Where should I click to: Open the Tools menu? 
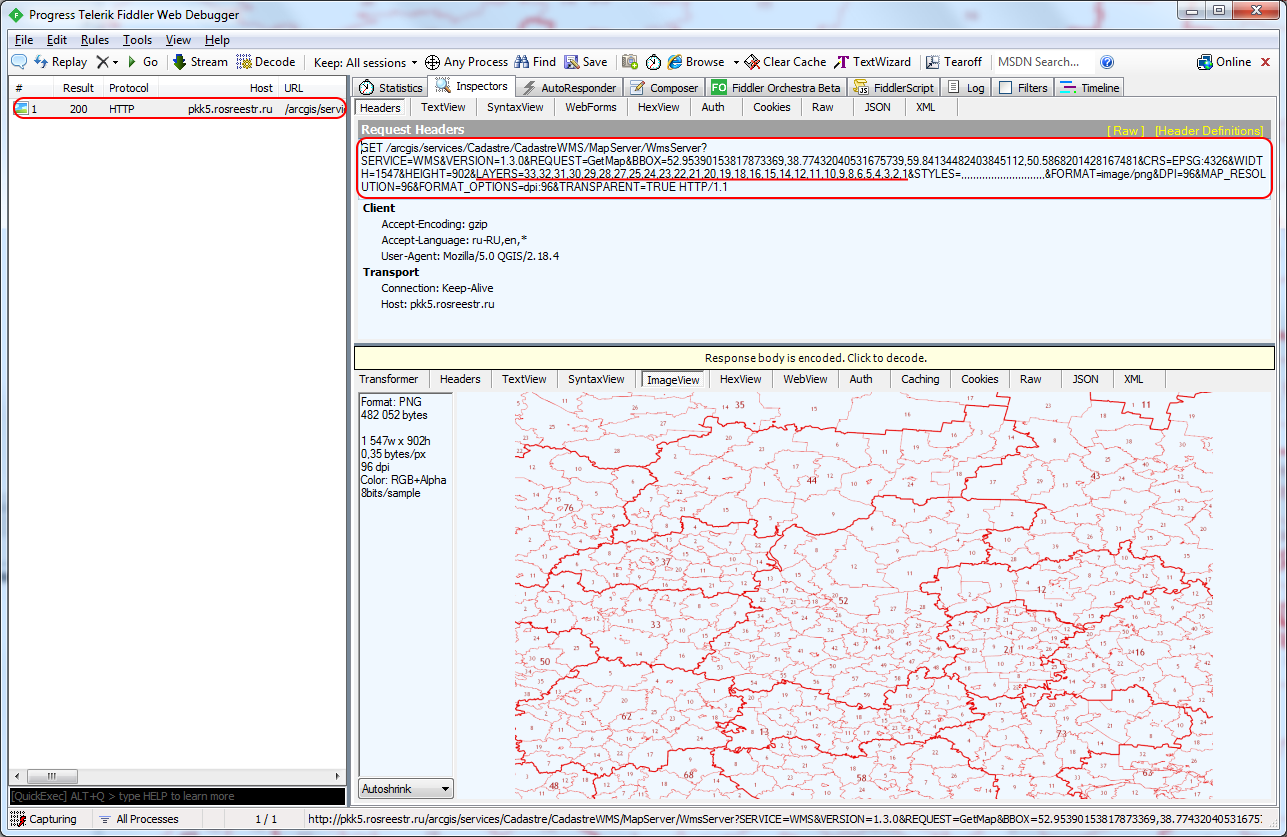(x=138, y=40)
